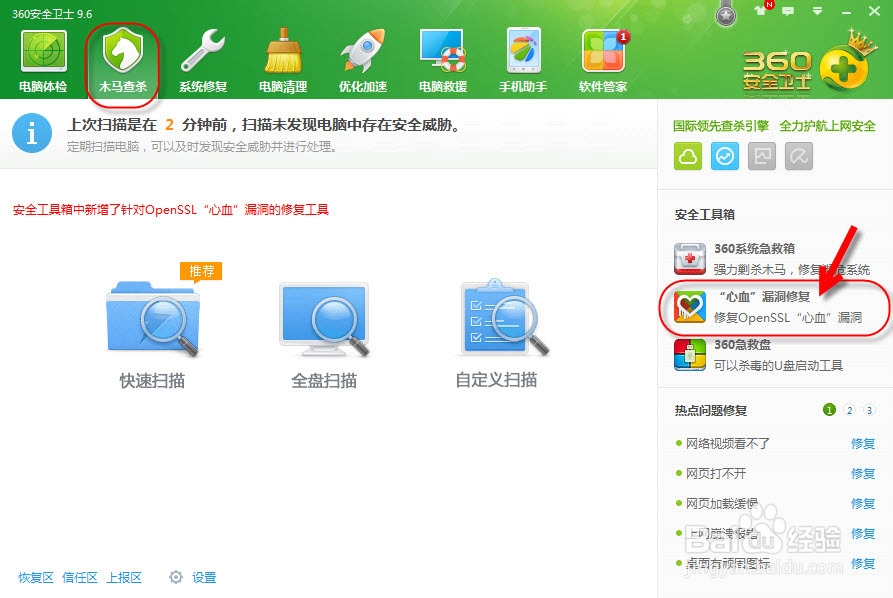Start 全盘扫描 full disk scan
This screenshot has width=893, height=598.
(x=324, y=333)
